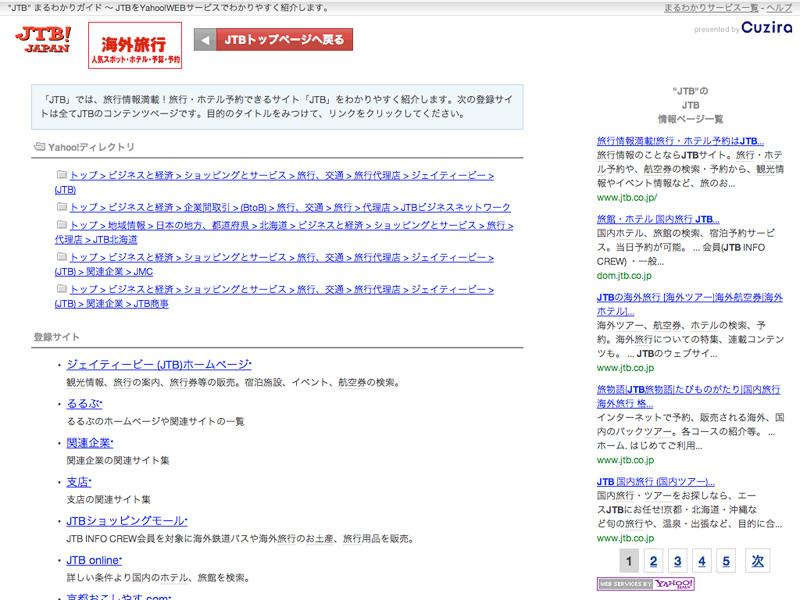Open ジェイティービー (JTB)ホームページ link
Screen dimensions: 800x600
pos(159,365)
